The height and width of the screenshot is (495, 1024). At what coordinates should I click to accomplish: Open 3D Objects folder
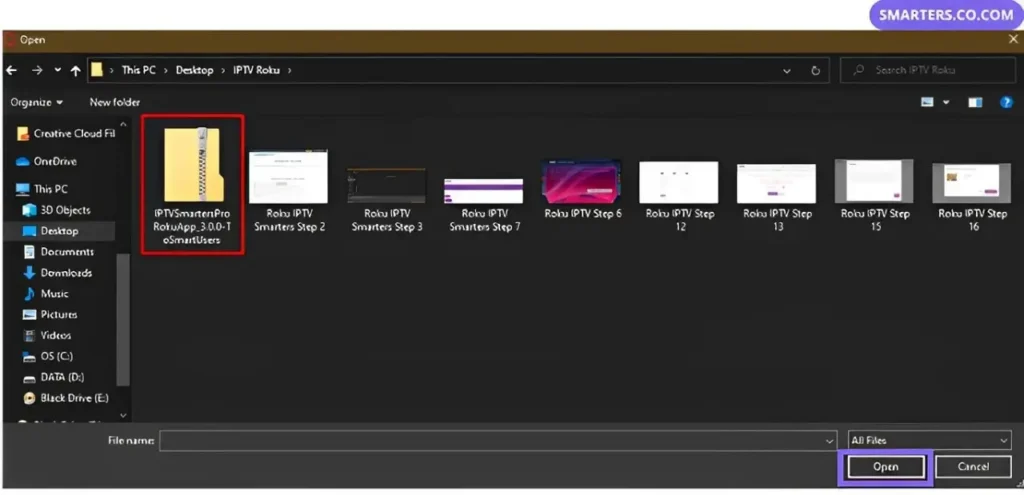[57, 210]
